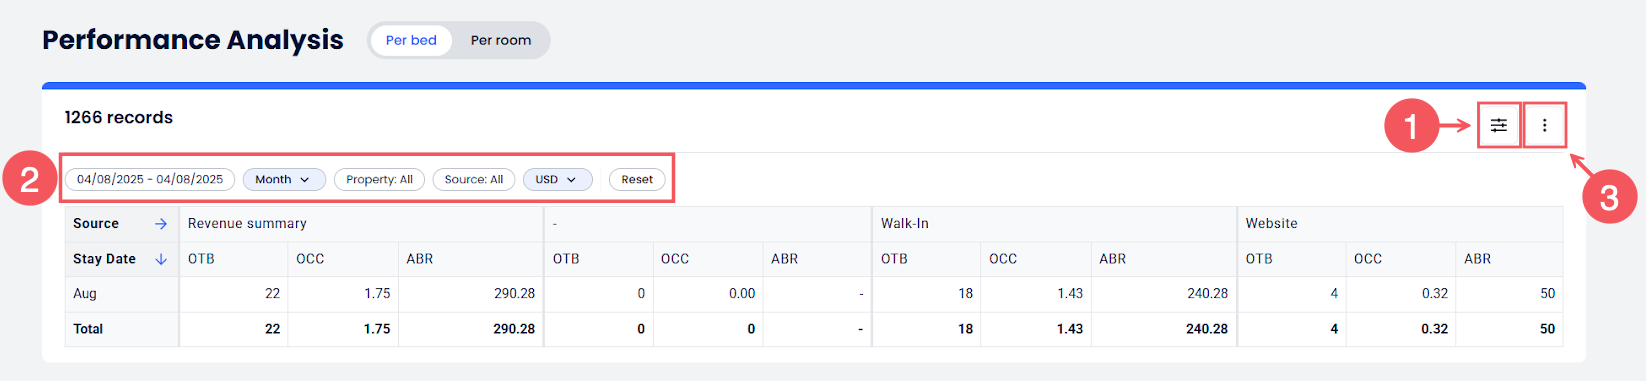Expand the Month grouping dropdown

[x=284, y=180]
